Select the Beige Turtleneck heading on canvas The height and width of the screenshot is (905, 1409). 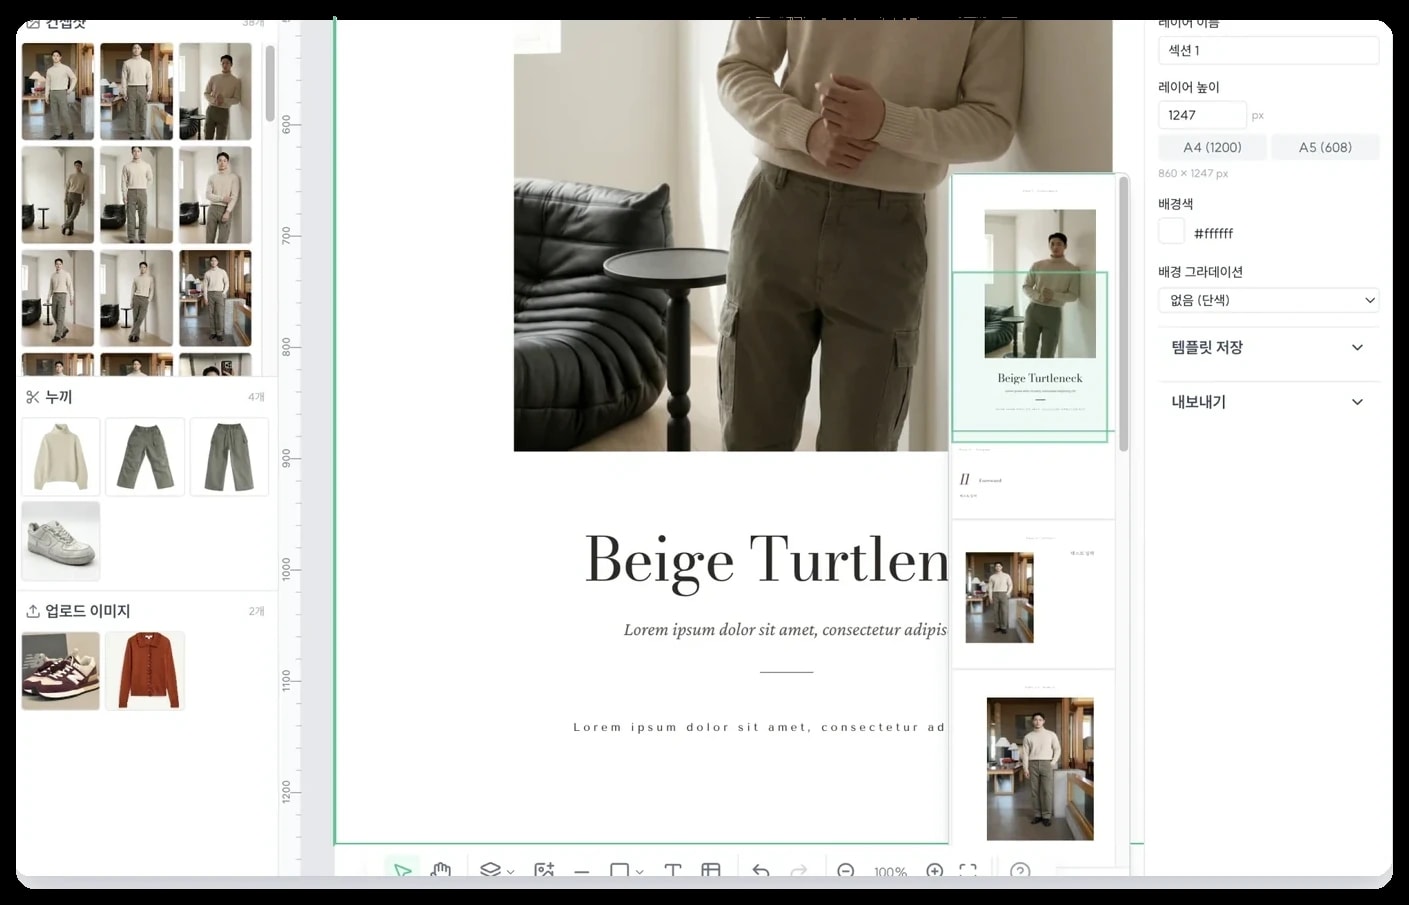click(x=766, y=560)
